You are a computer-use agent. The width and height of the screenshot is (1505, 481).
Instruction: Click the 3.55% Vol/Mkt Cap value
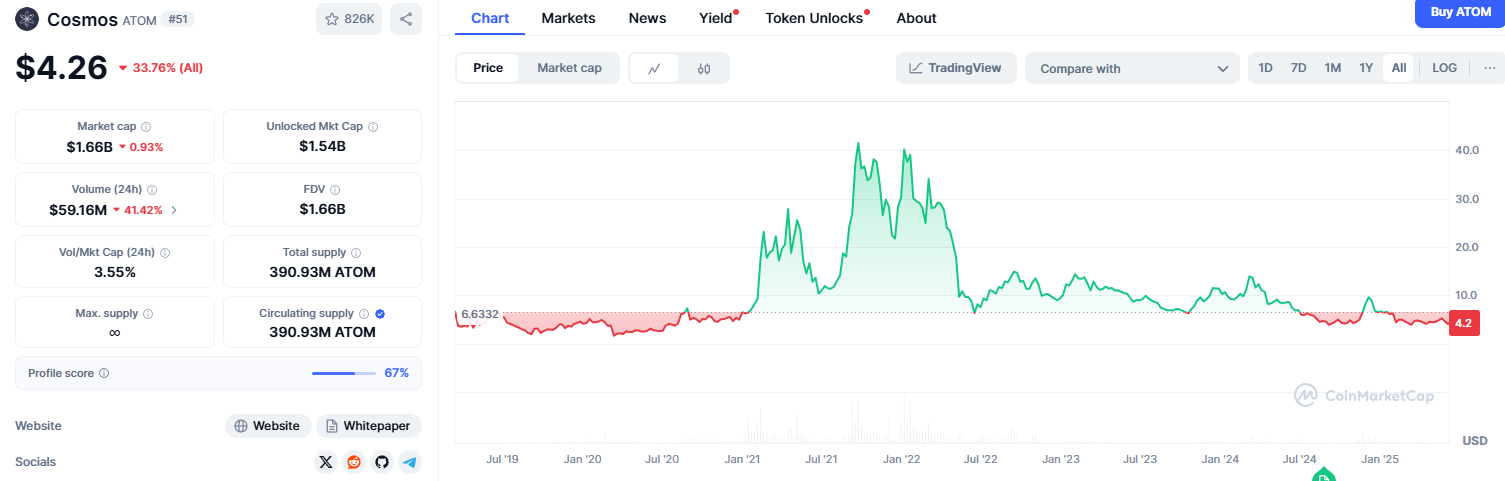tap(115, 272)
